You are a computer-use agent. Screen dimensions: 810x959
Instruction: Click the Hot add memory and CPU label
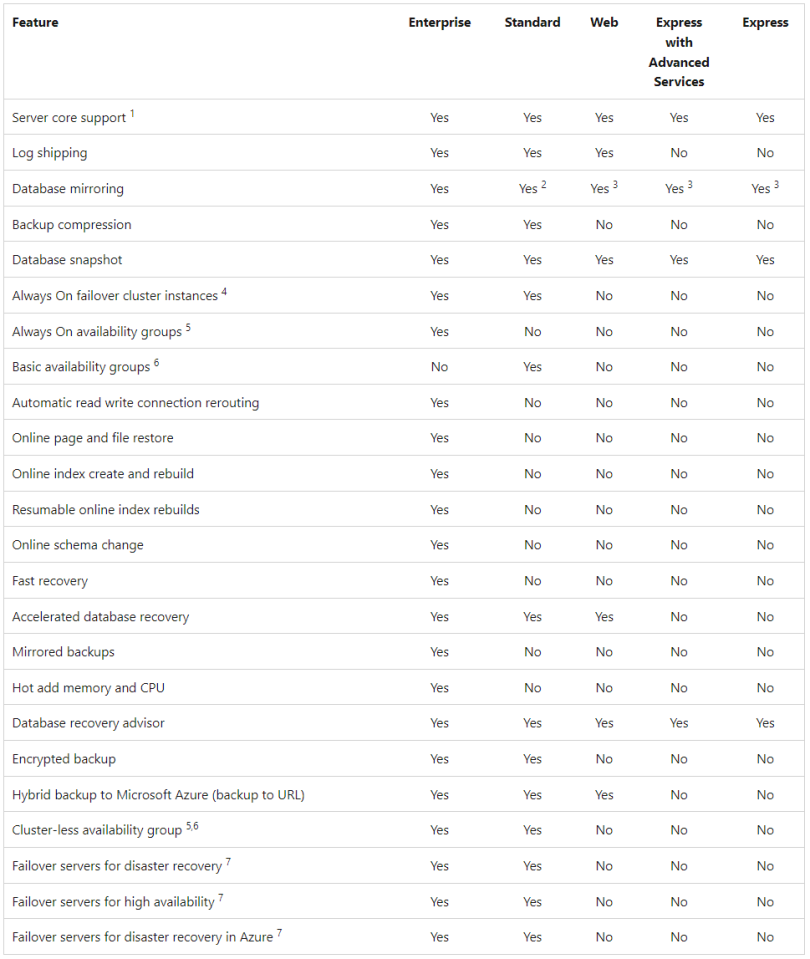86,688
